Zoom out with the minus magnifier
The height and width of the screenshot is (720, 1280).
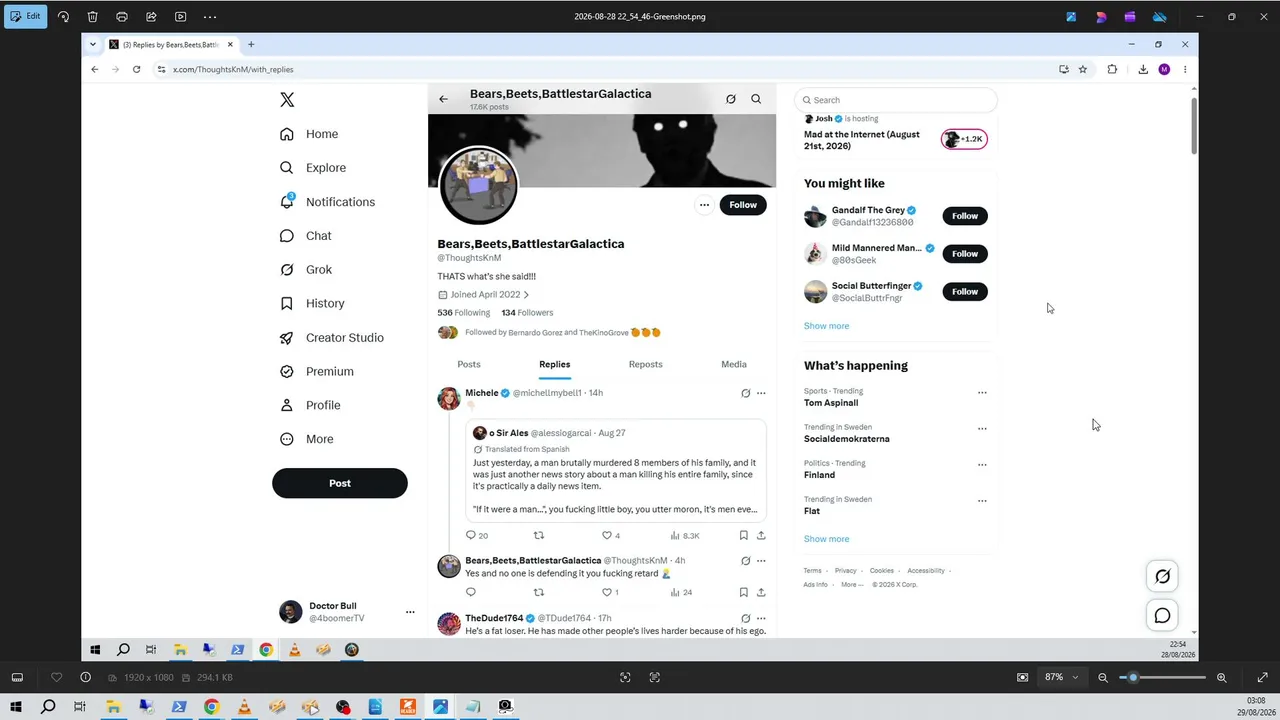point(1103,677)
